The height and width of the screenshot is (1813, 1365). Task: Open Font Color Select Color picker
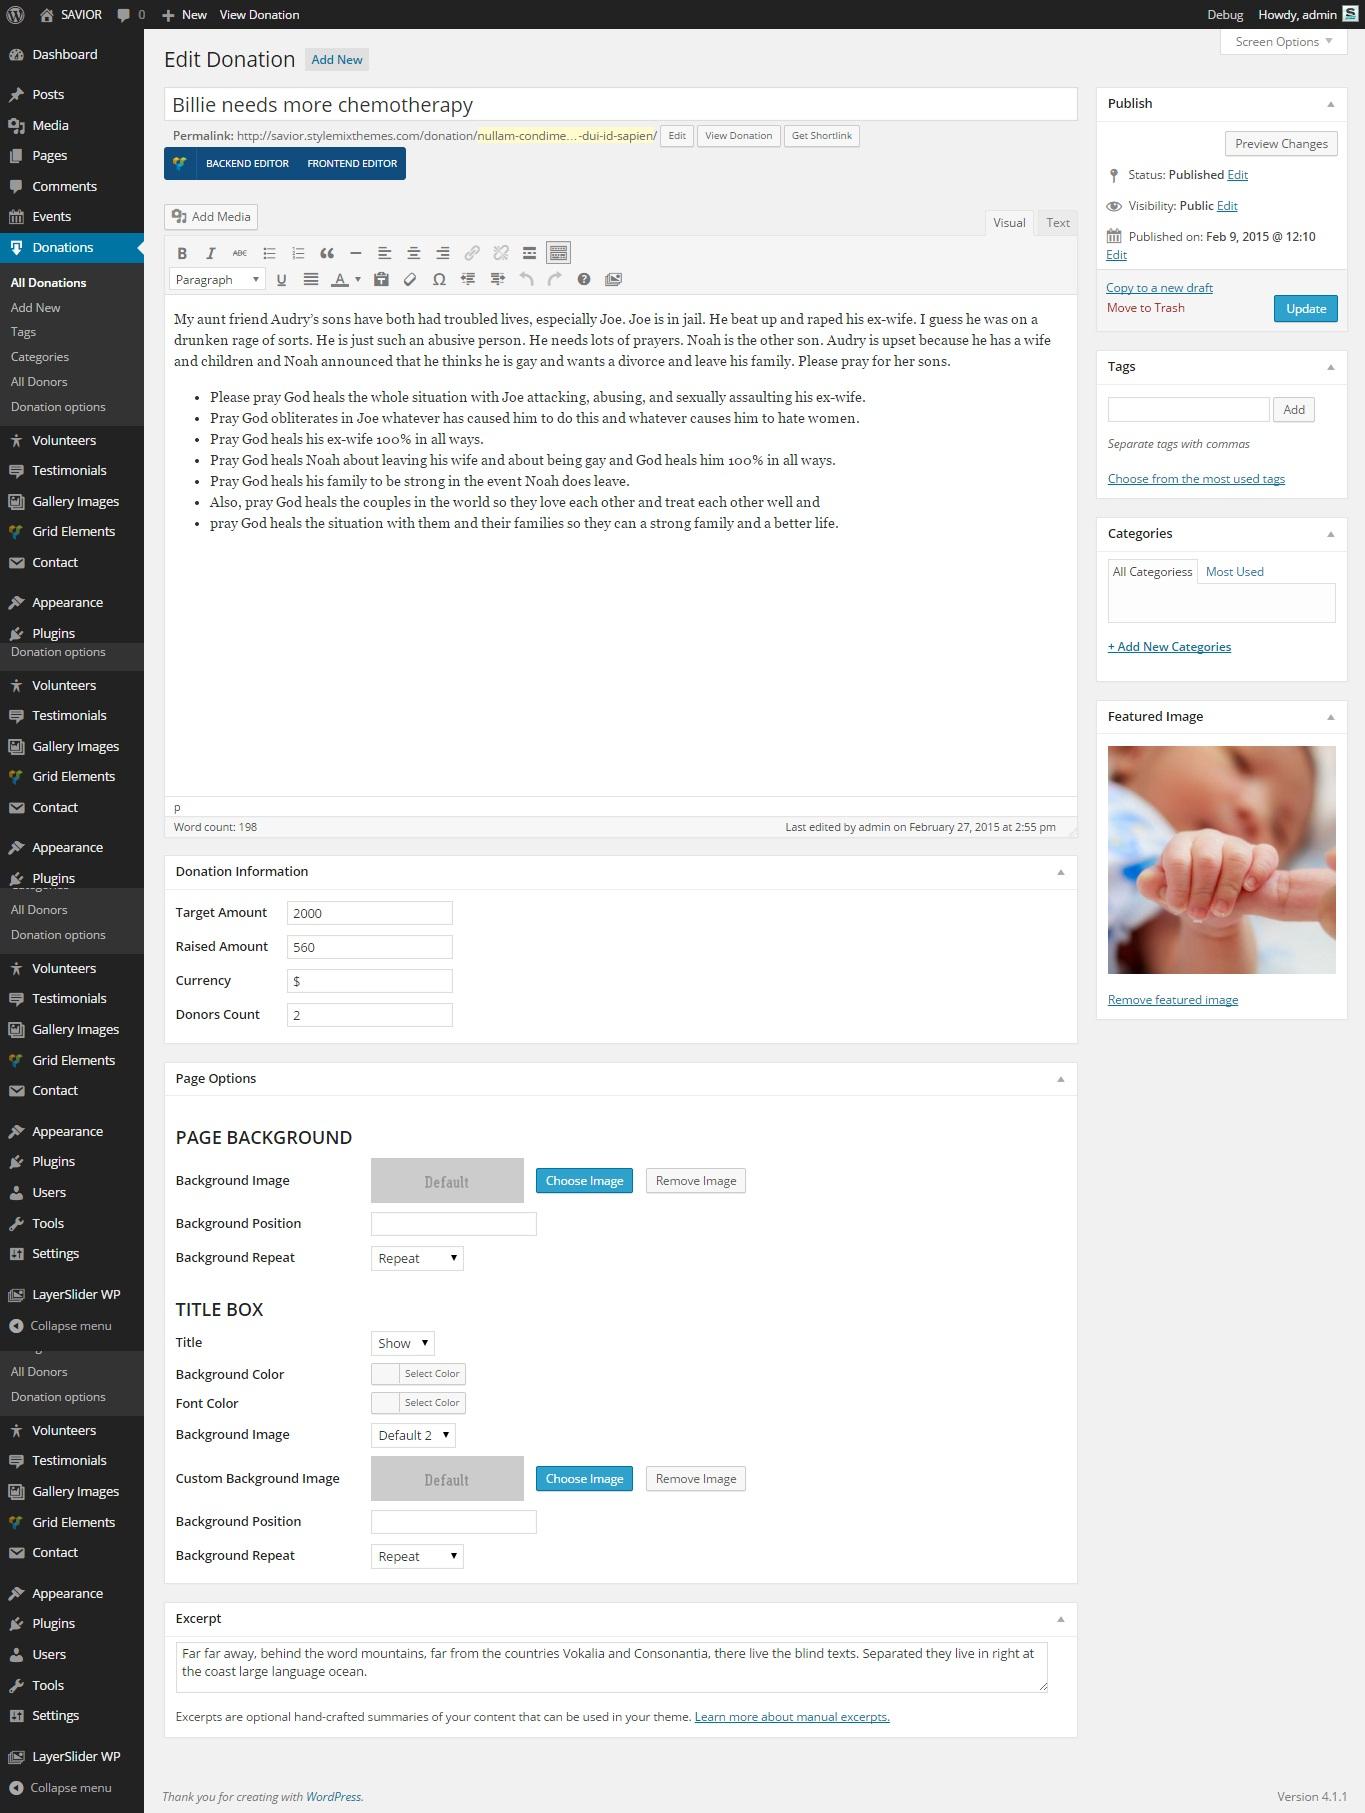click(418, 1403)
